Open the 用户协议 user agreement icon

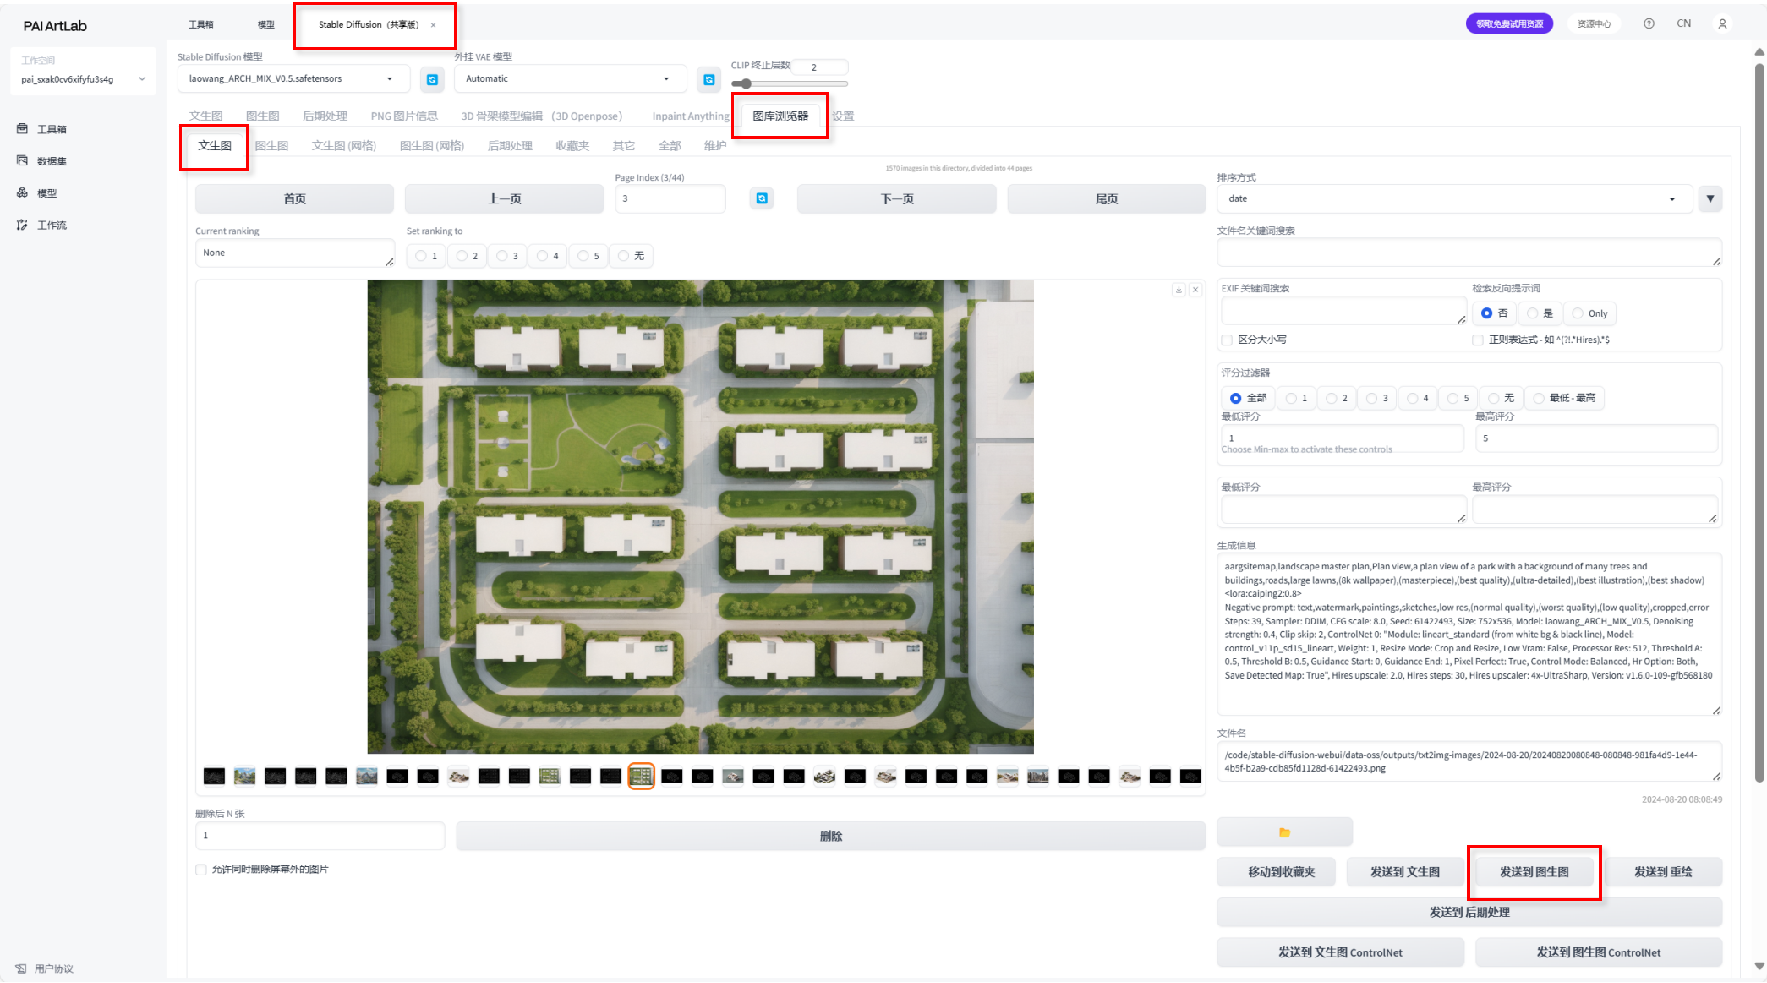[x=21, y=969]
